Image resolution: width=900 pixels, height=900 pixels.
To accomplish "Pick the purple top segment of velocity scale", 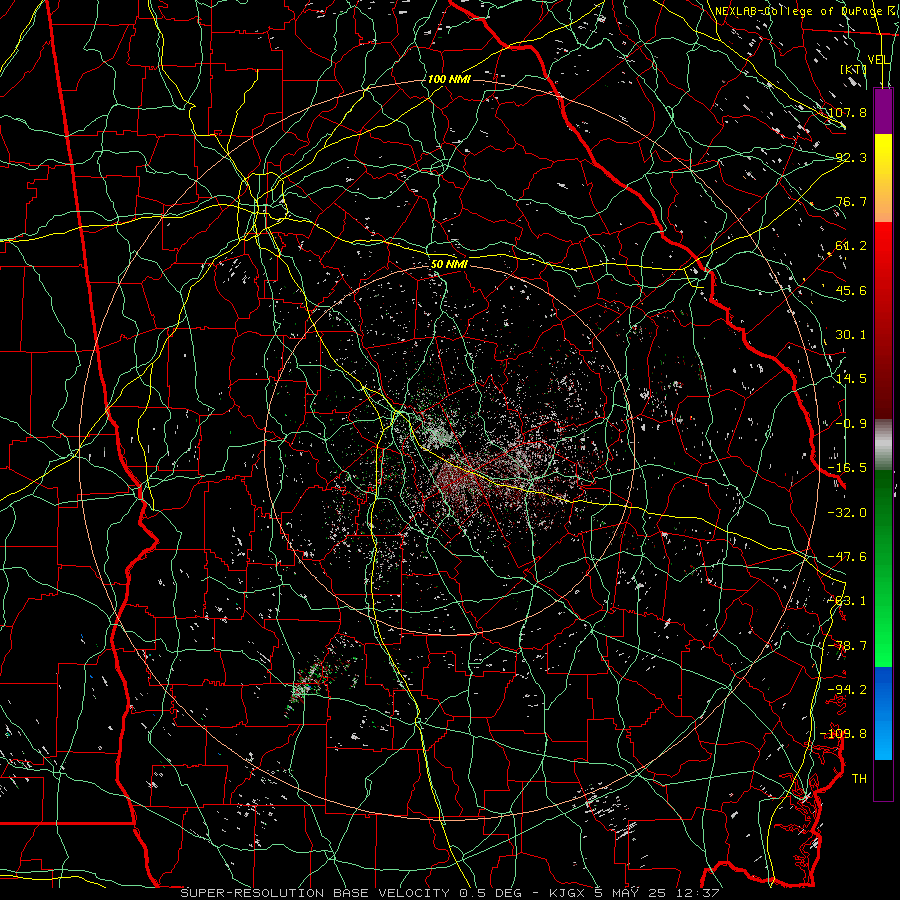I will (883, 112).
